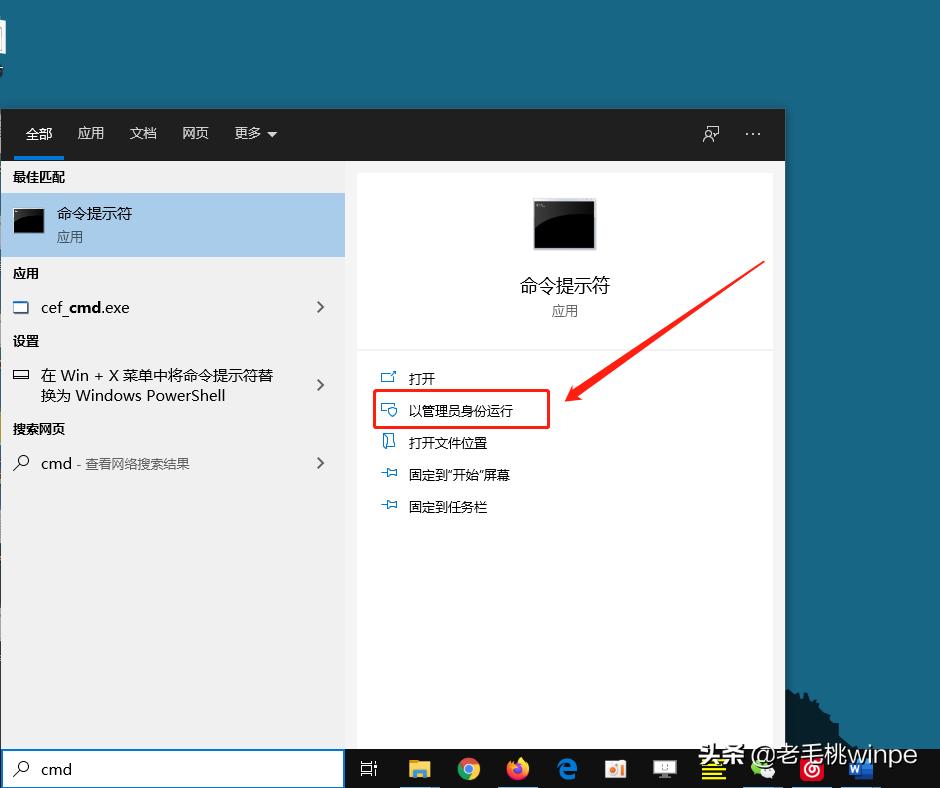Run 命令提示符 as administrator
The width and height of the screenshot is (940, 788).
461,409
